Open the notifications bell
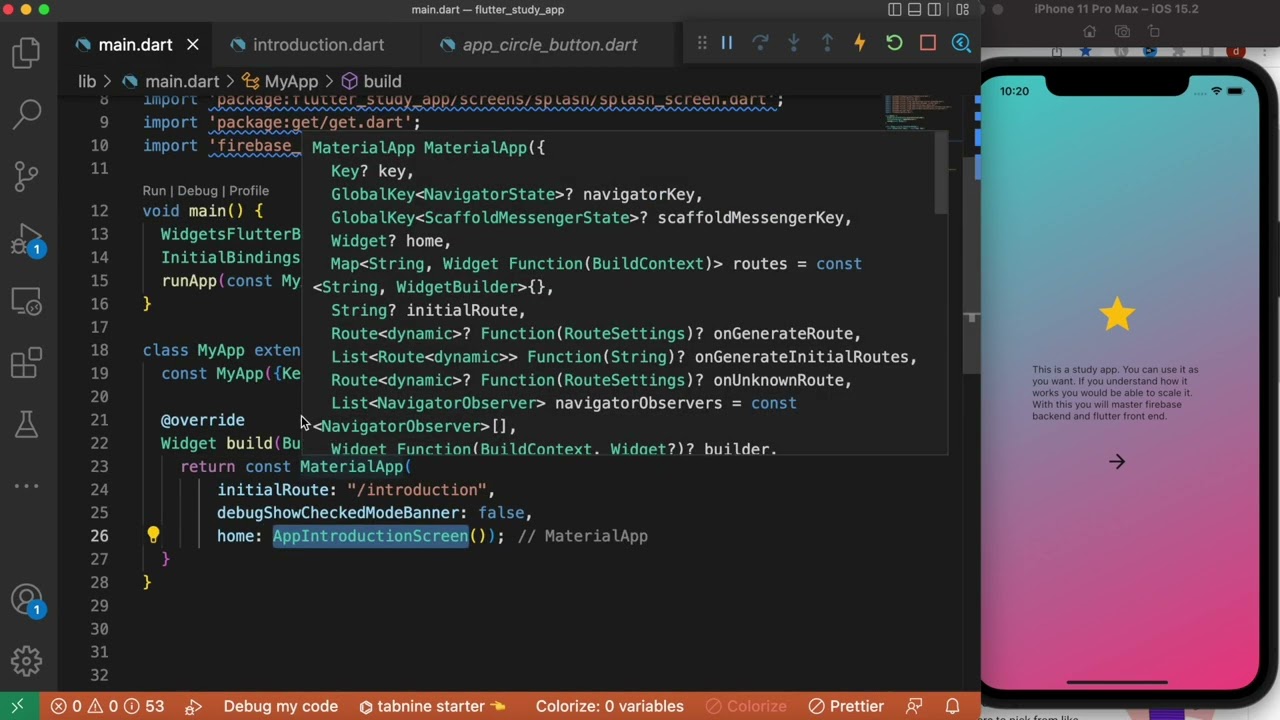 pyautogui.click(x=953, y=706)
